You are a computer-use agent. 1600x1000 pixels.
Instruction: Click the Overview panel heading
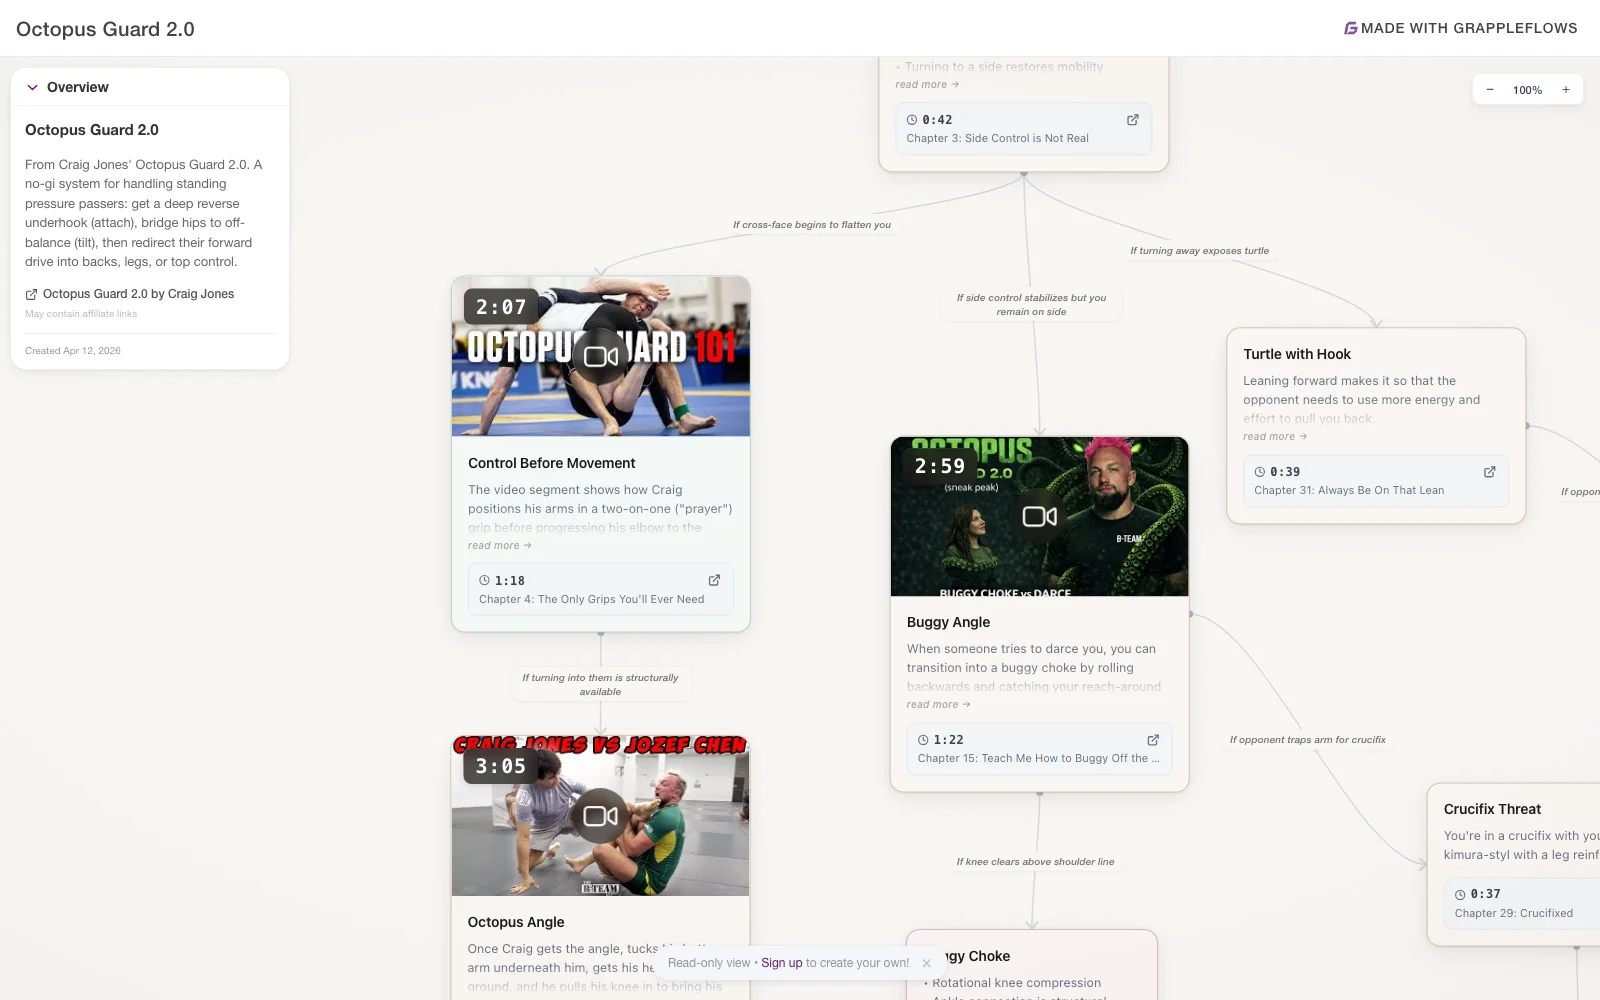pyautogui.click(x=77, y=87)
